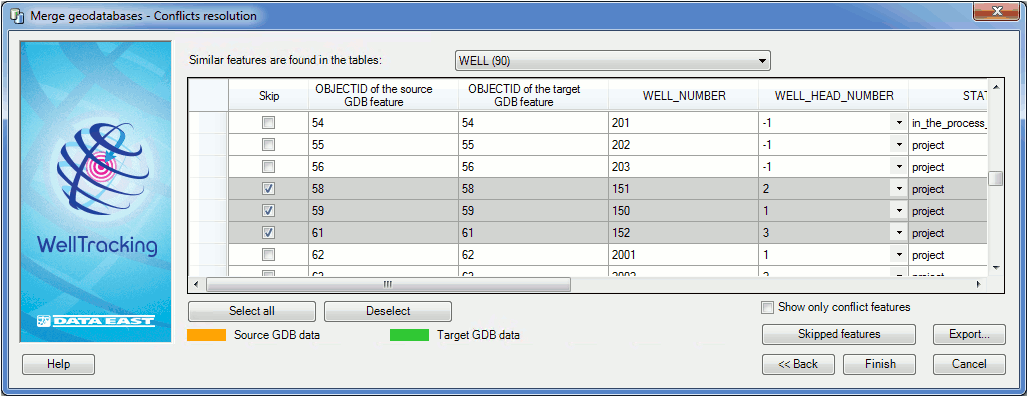Enable Show only conflict features
The height and width of the screenshot is (397, 1028).
[x=767, y=307]
